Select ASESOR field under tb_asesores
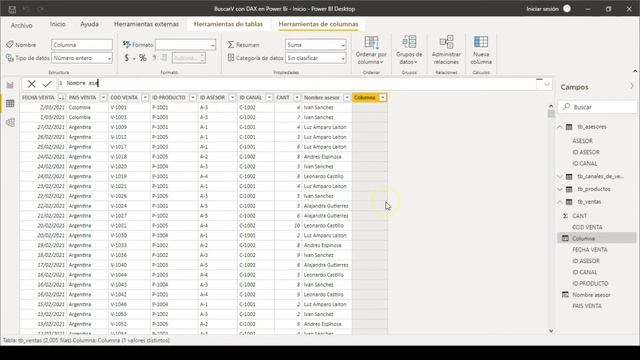 582,141
